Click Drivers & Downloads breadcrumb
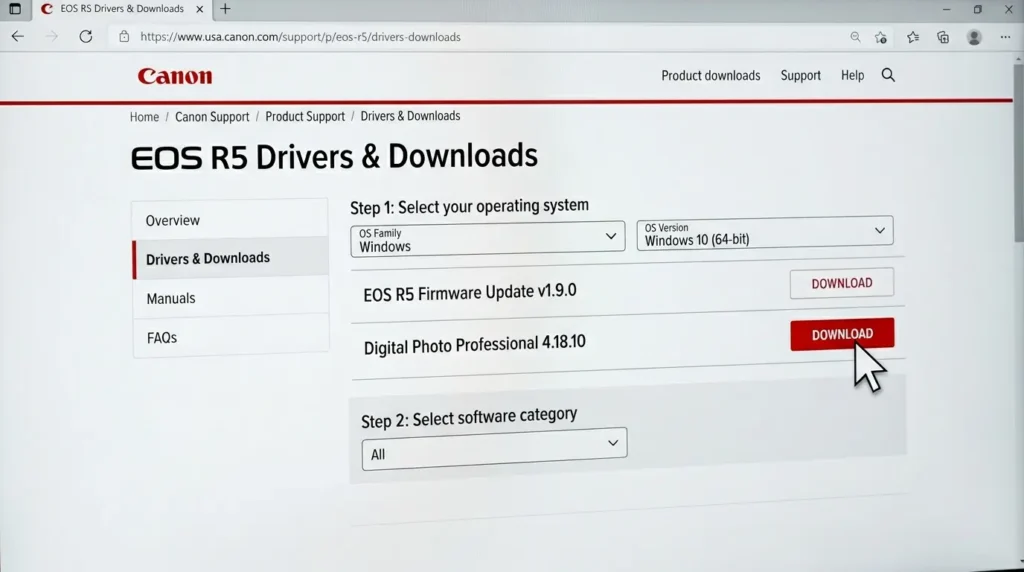The image size is (1024, 572). 410,116
